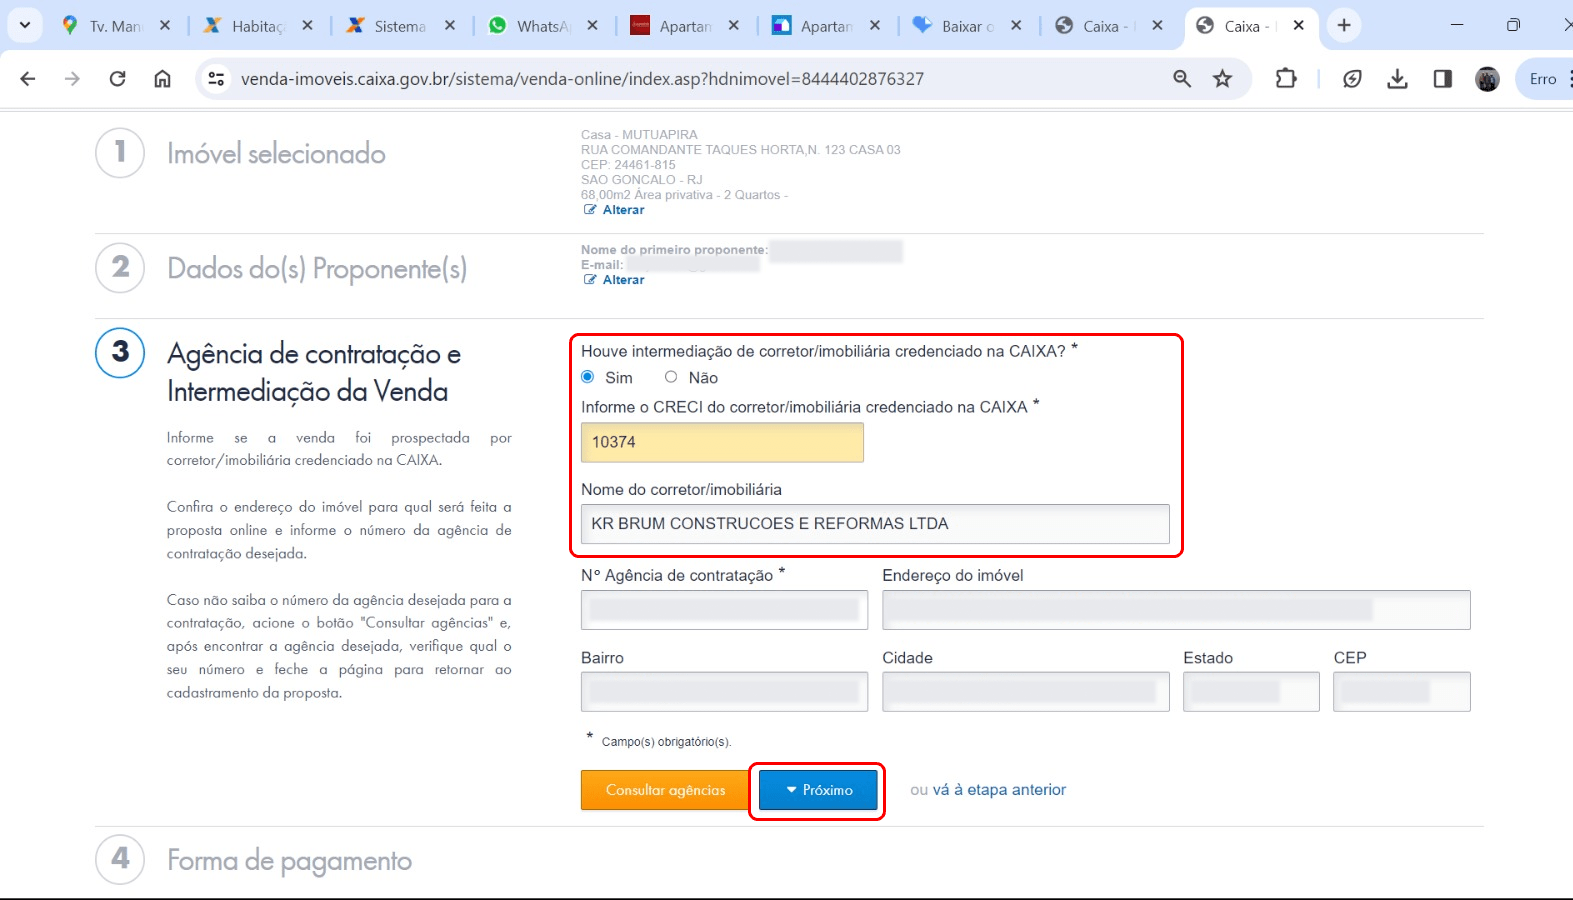Screen dimensions: 1573x900
Task: Open the Extensions puzzle icon
Action: coord(1286,79)
